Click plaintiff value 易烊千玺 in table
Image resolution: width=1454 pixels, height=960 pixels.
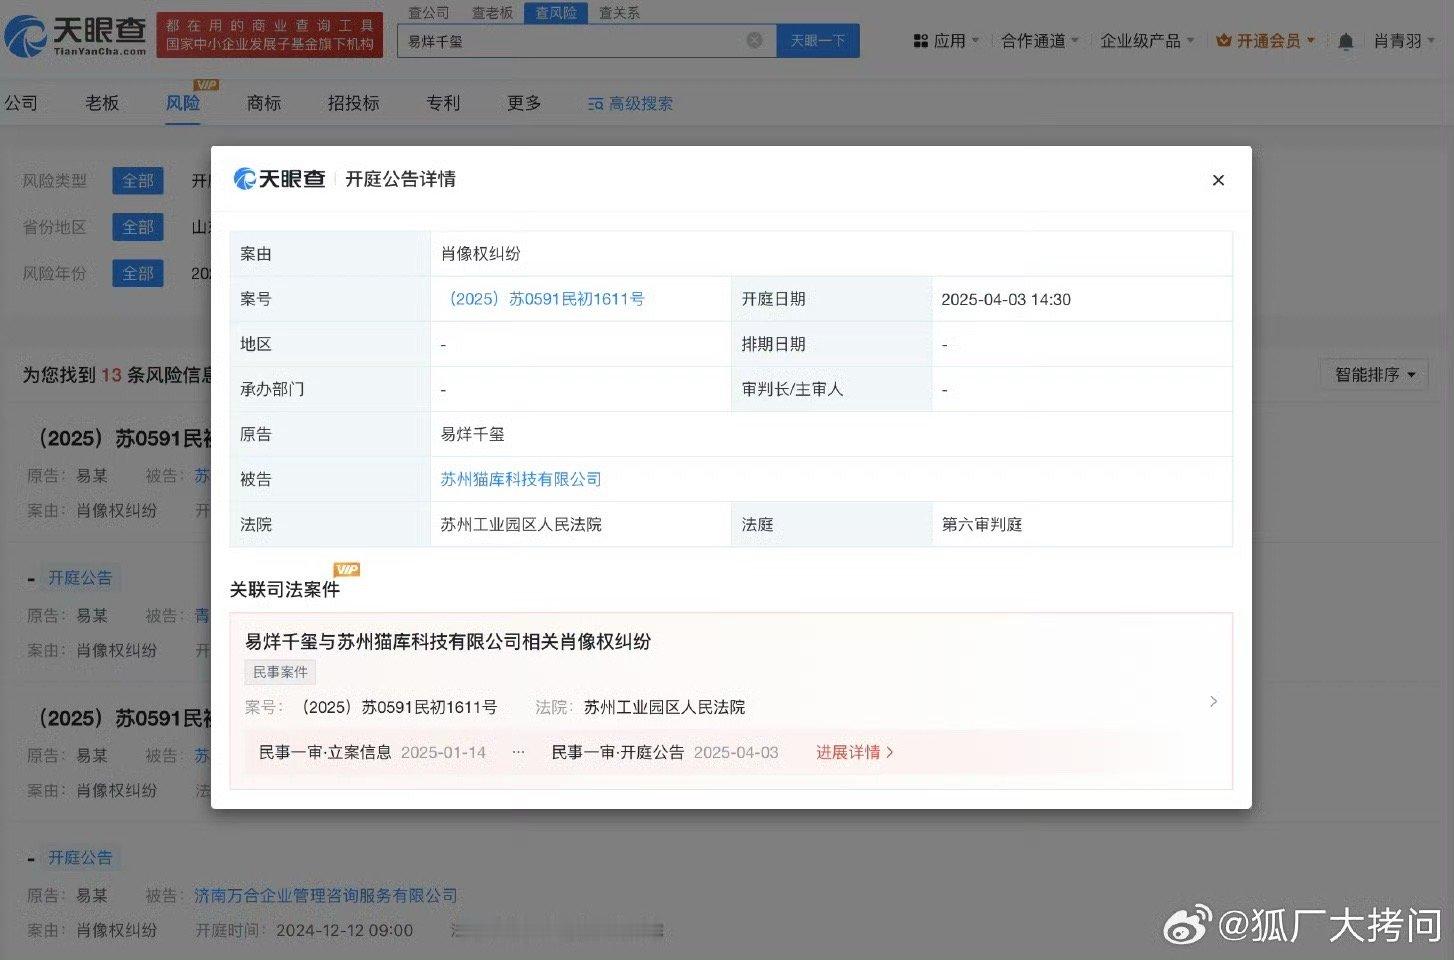[473, 434]
